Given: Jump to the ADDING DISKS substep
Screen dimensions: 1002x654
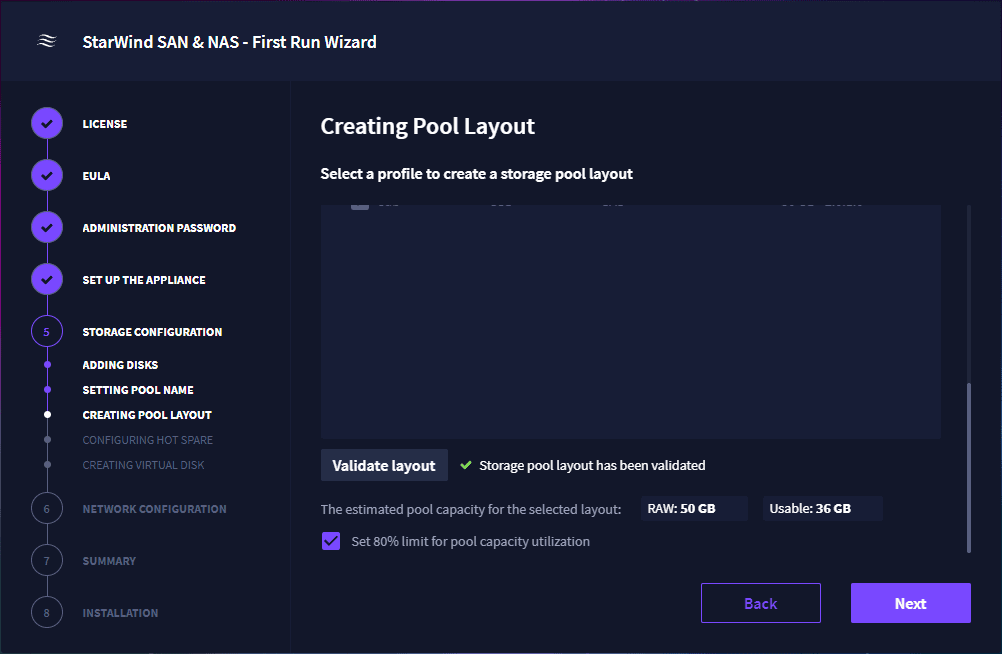Looking at the screenshot, I should (120, 365).
